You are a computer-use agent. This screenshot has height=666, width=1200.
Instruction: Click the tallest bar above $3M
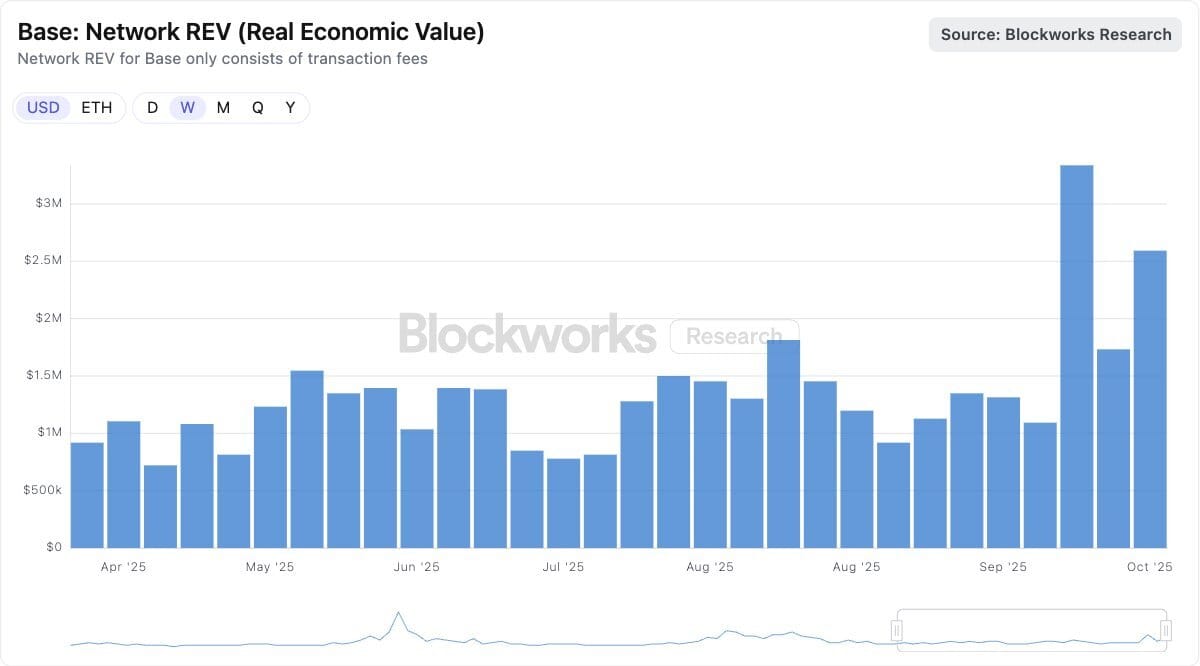(x=1076, y=356)
